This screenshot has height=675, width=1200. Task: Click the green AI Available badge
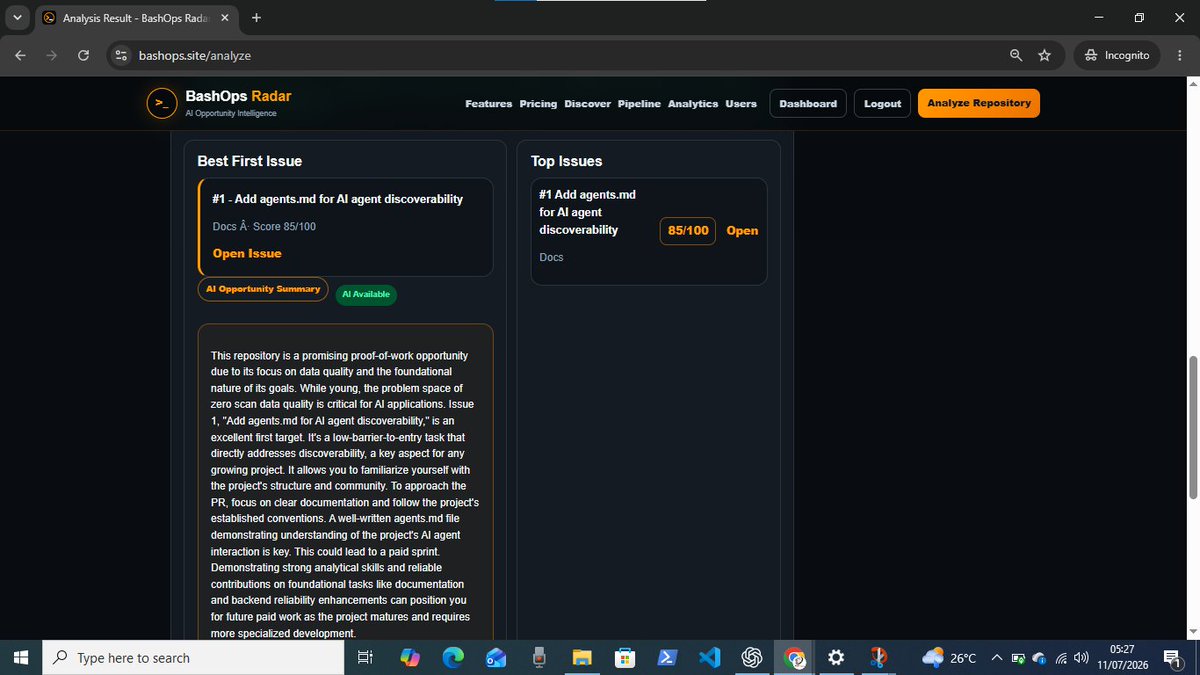[x=366, y=294]
